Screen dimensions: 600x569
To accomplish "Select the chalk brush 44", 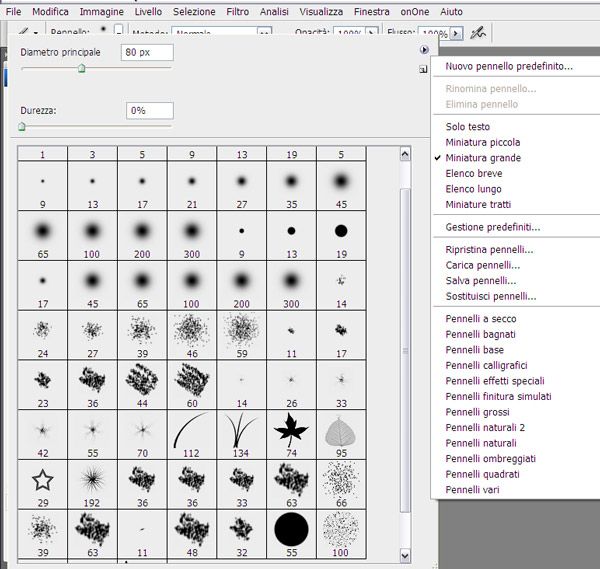I will [x=142, y=385].
